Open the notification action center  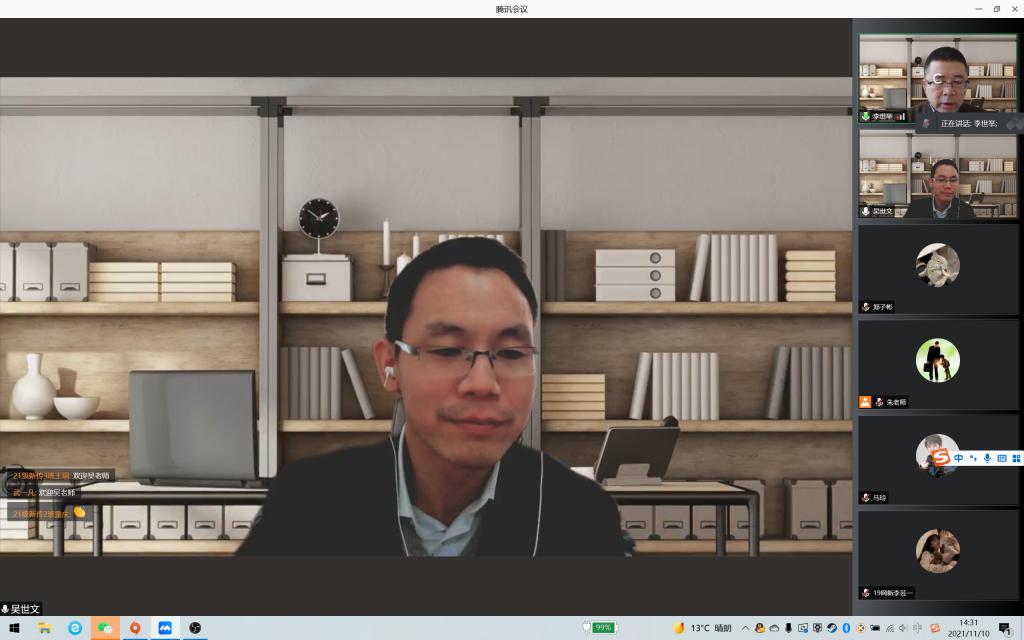[1004, 628]
